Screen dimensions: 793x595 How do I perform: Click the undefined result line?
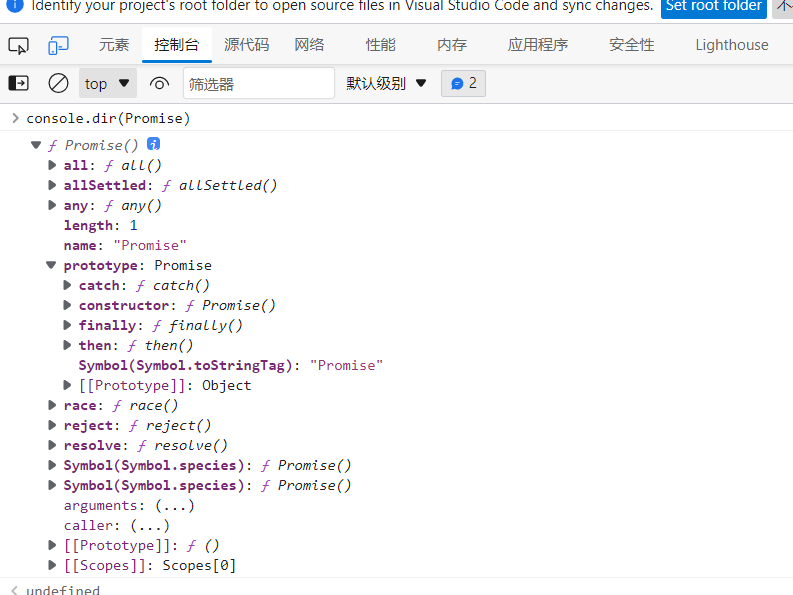(63, 589)
